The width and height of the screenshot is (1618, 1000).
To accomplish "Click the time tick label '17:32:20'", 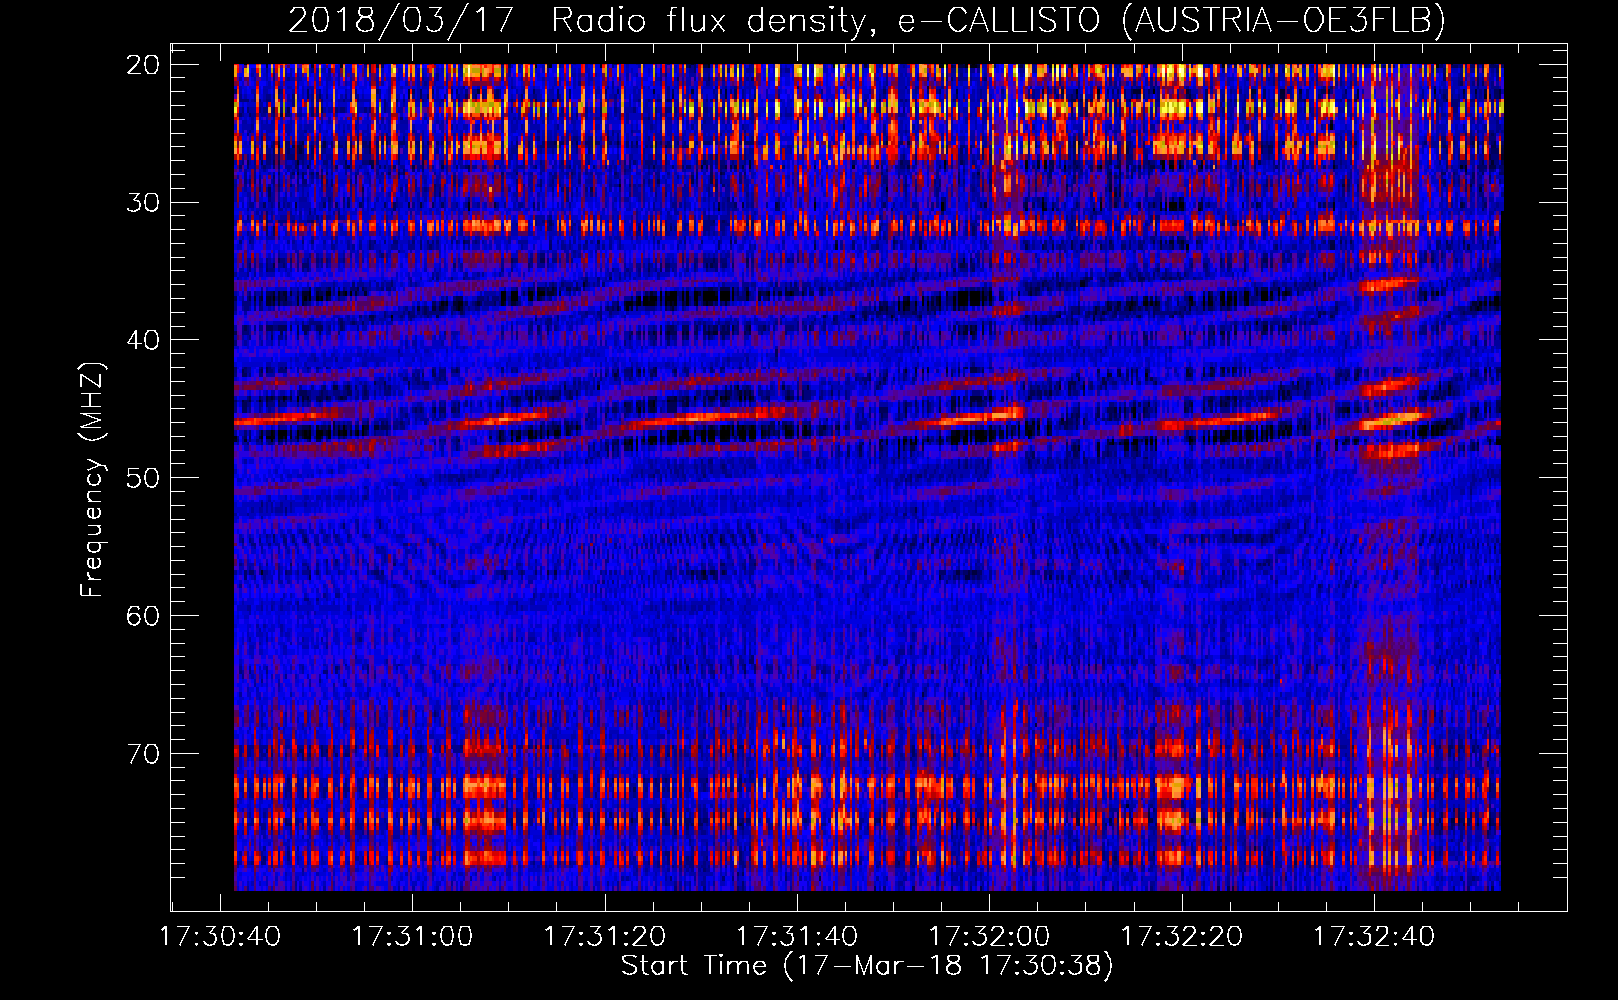I will point(1181,937).
